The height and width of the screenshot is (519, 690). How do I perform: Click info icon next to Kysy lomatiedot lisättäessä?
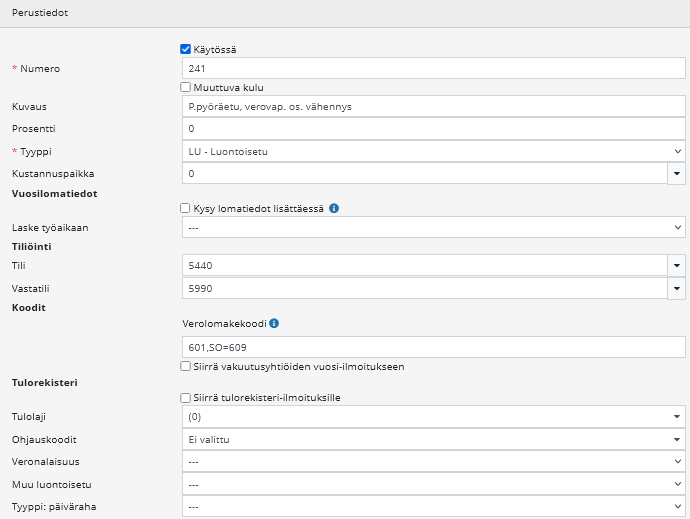pos(334,208)
